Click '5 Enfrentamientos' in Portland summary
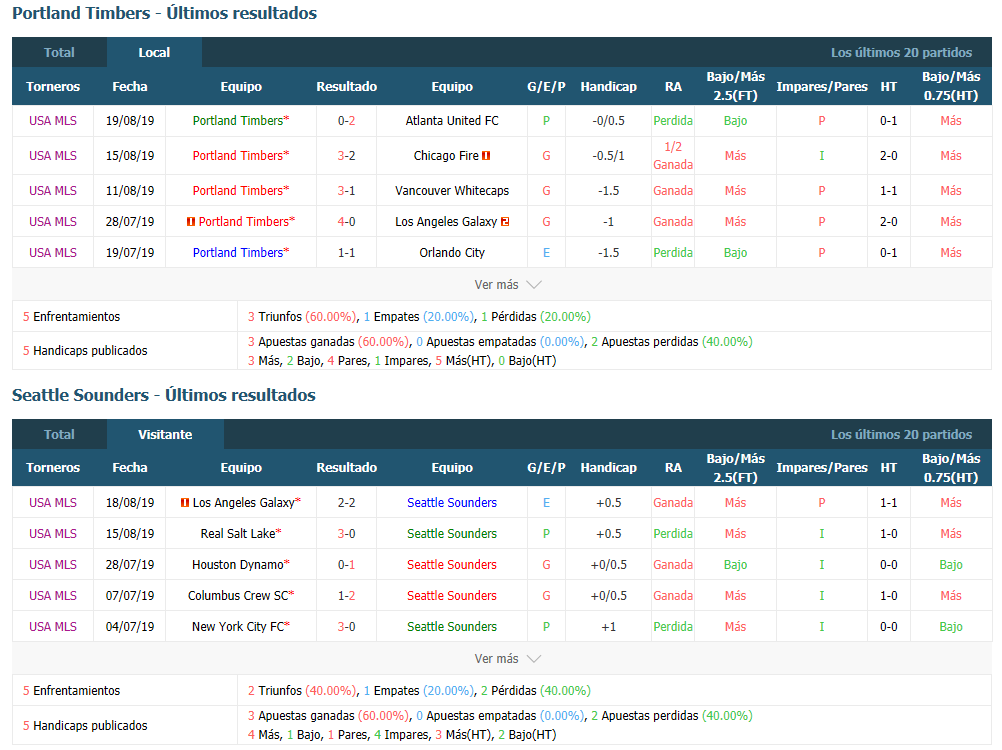 pyautogui.click(x=72, y=317)
